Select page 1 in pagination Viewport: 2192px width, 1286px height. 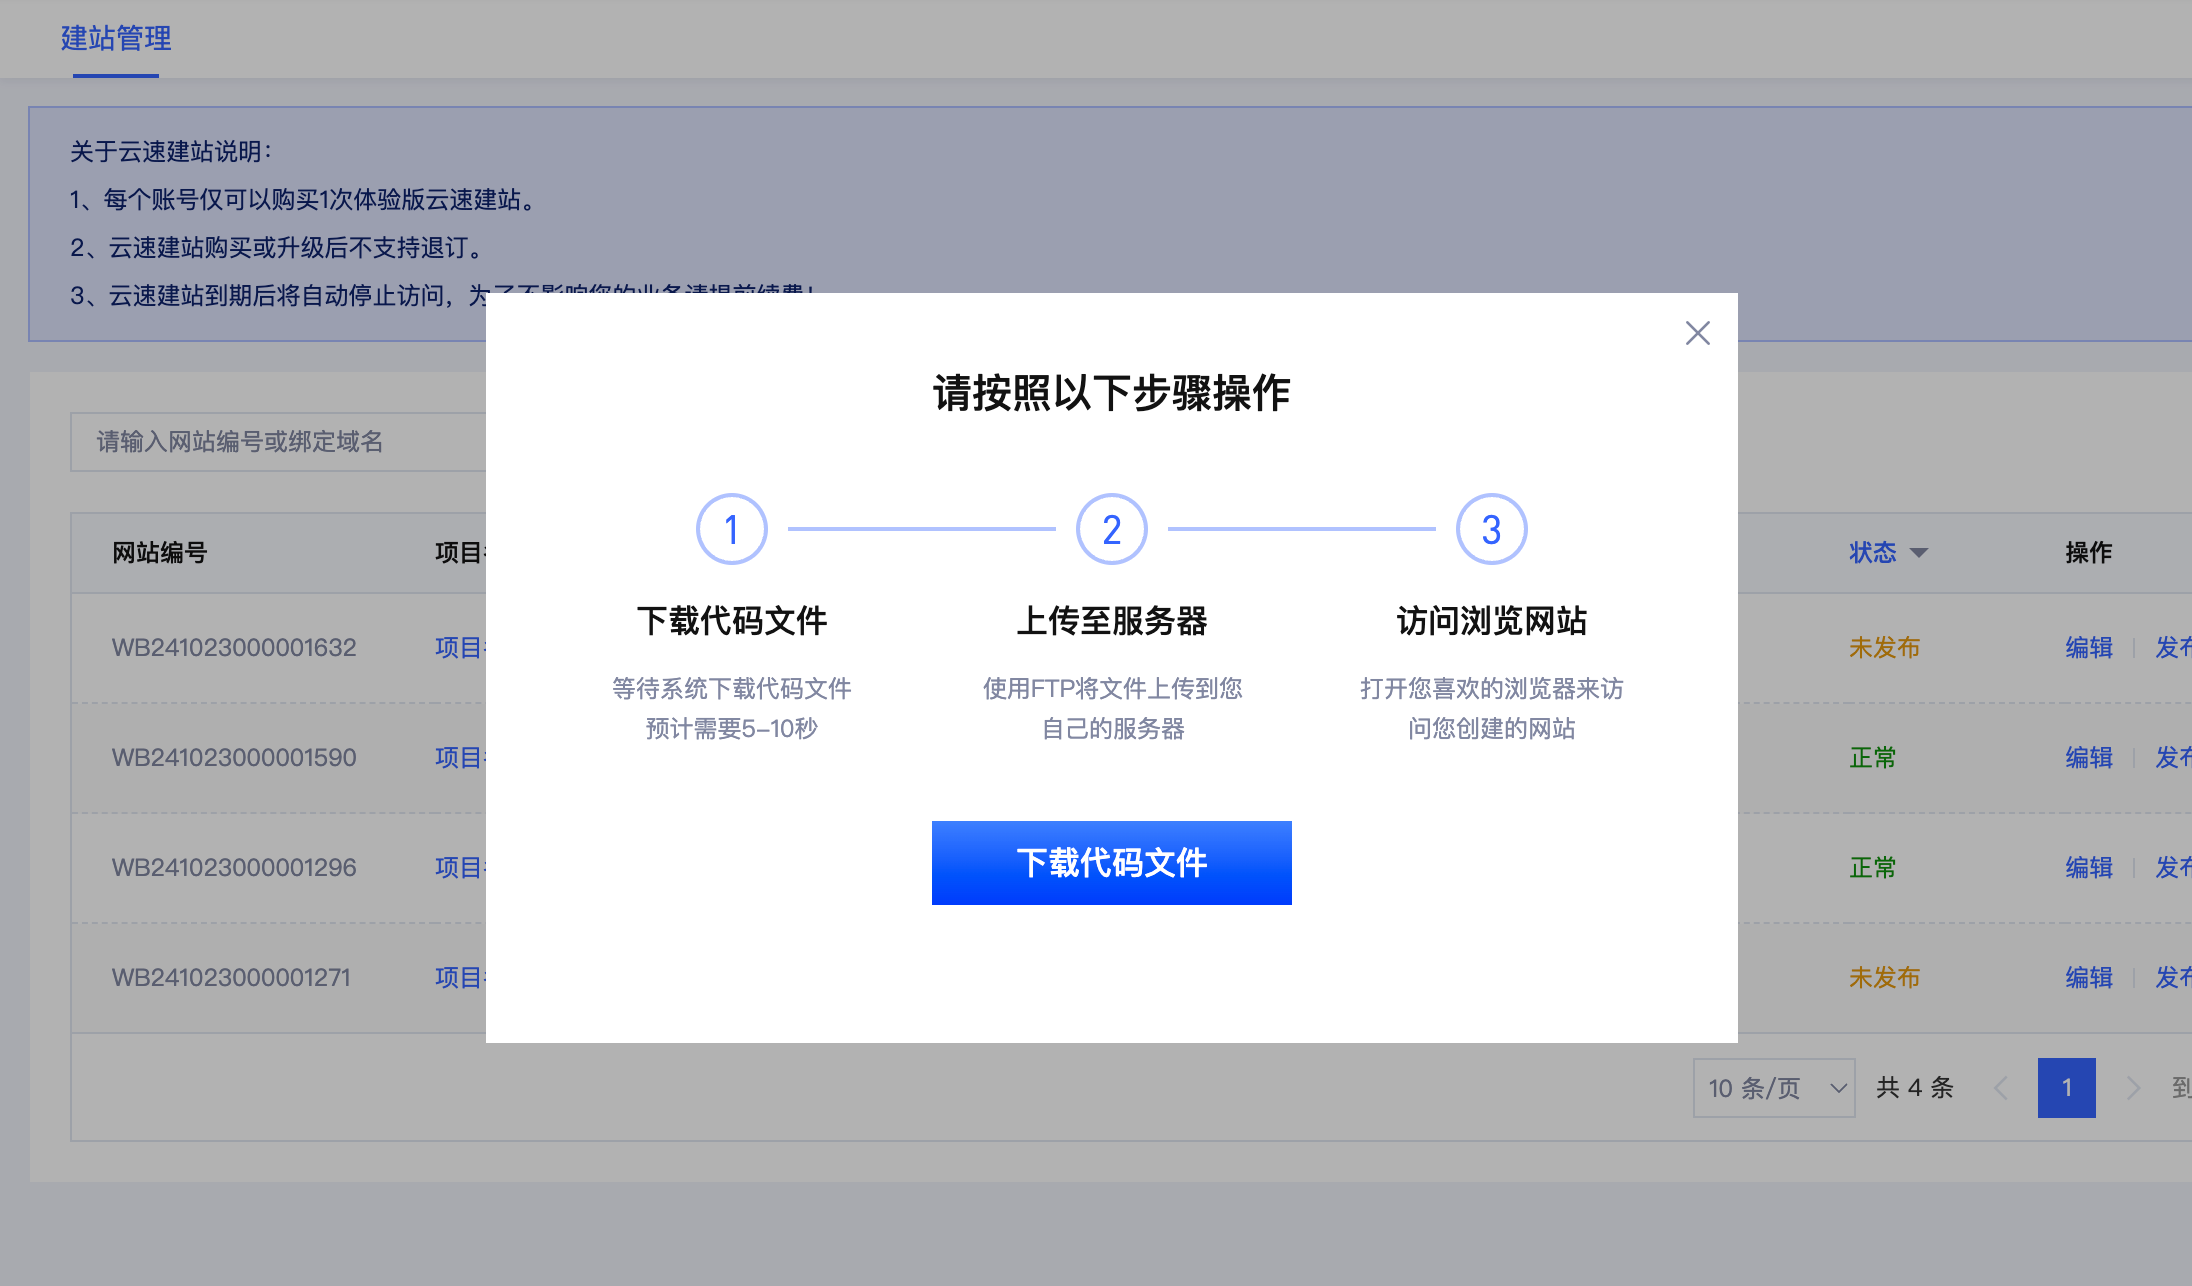click(2066, 1087)
